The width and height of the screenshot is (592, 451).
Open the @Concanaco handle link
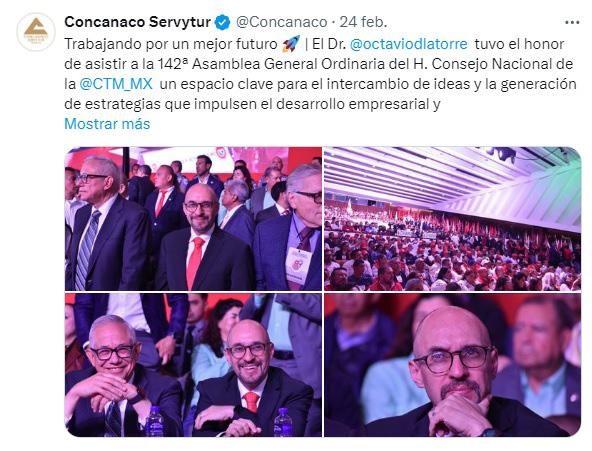coord(281,22)
